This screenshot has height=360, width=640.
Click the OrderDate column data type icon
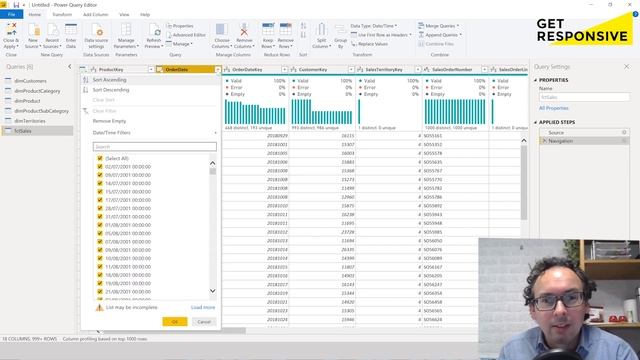tap(160, 70)
